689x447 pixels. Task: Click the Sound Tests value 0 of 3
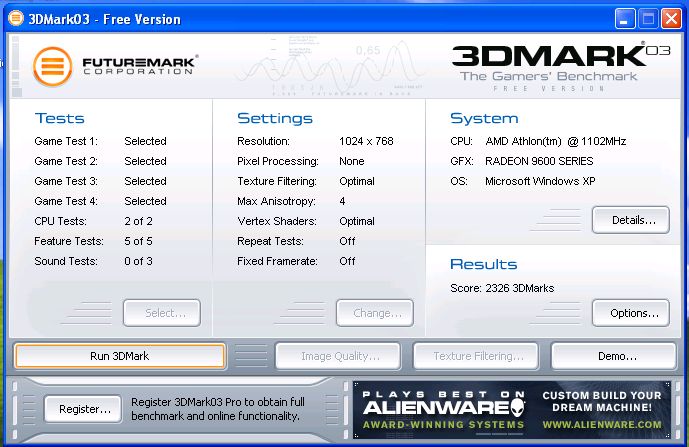138,261
